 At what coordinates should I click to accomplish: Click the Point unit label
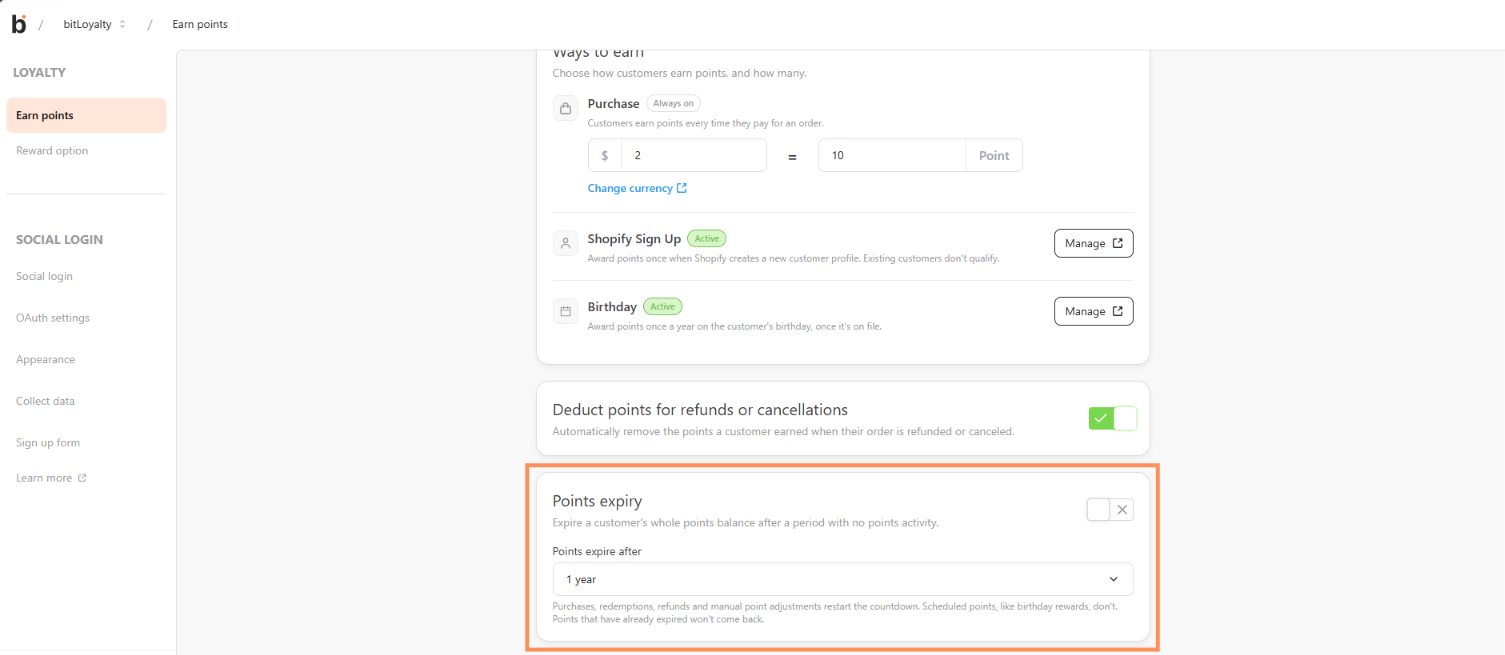(994, 155)
